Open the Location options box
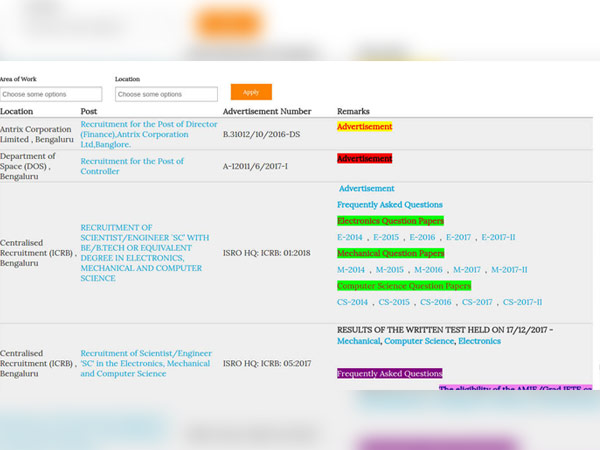 (x=166, y=94)
